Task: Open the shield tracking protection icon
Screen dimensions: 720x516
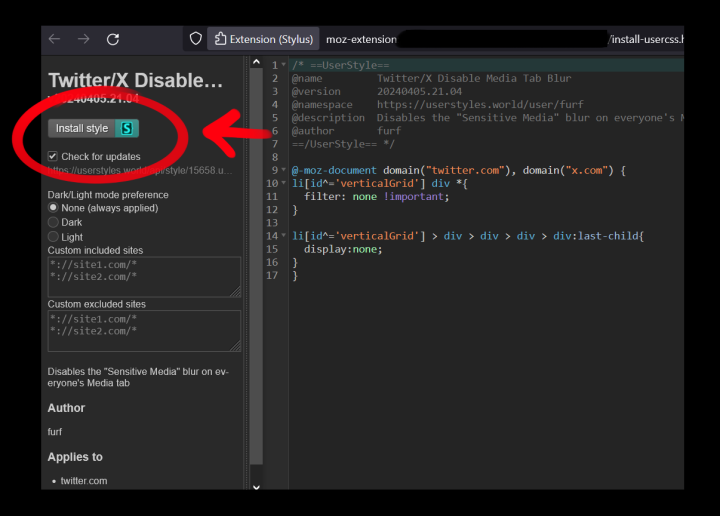Action: [x=196, y=39]
